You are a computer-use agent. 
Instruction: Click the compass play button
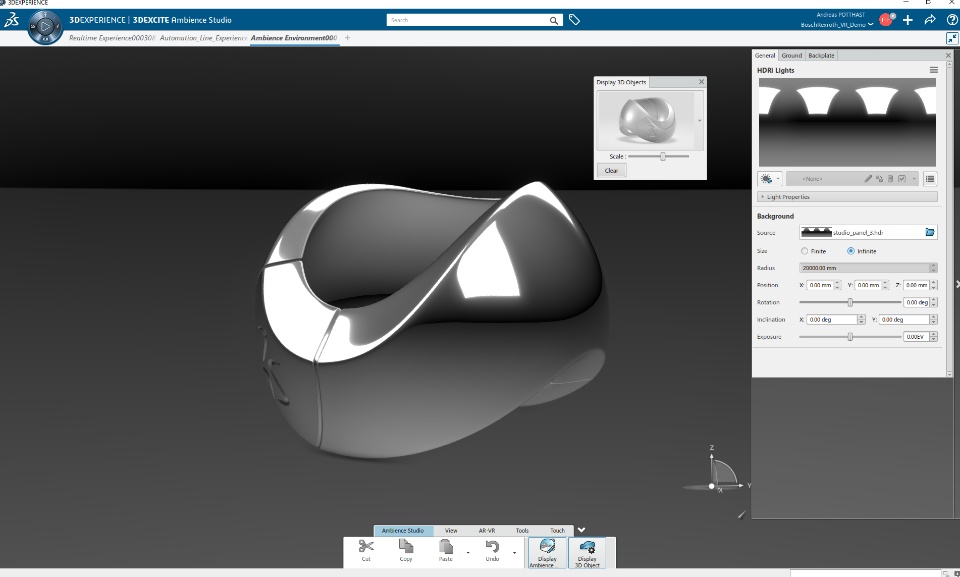tap(45, 26)
